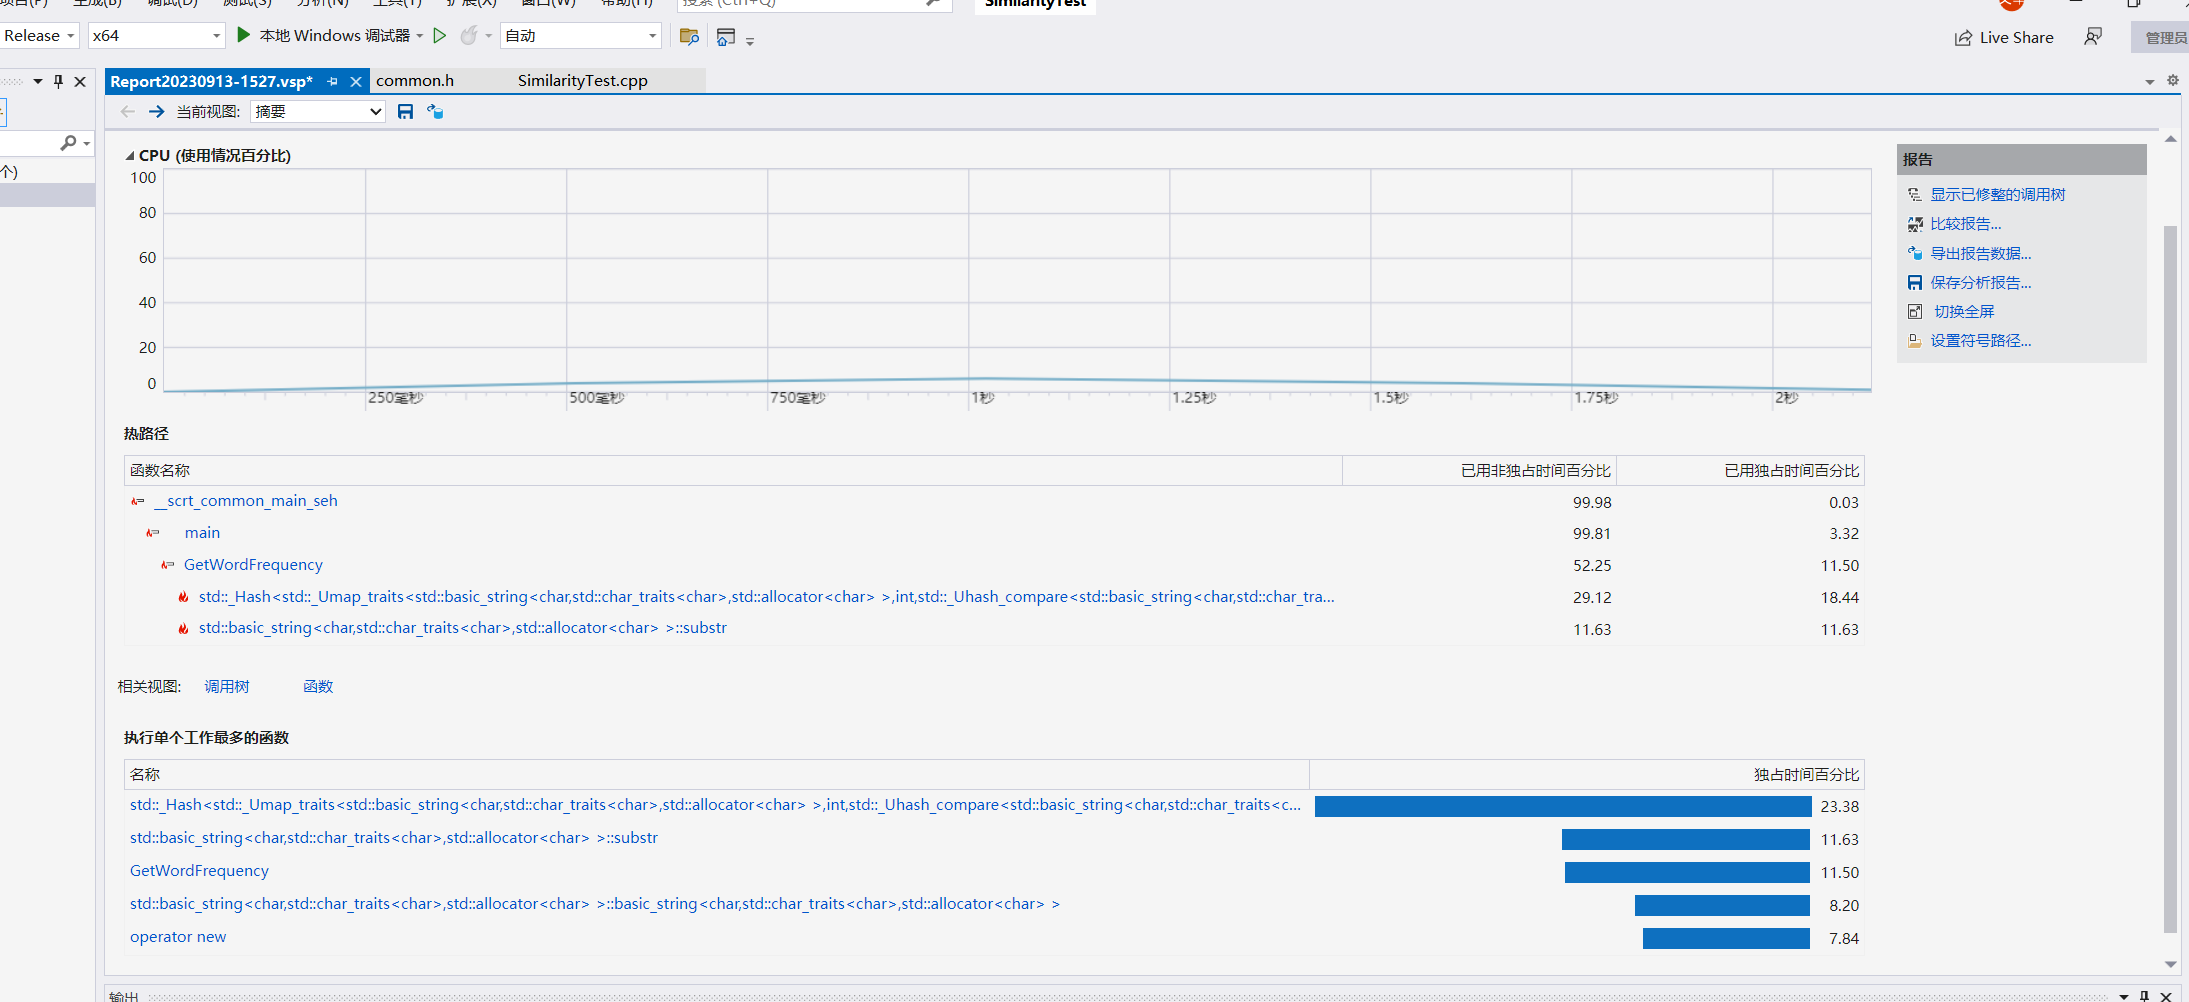2189x1002 pixels.
Task: Click the 保存分析报告 link
Action: coord(1980,282)
